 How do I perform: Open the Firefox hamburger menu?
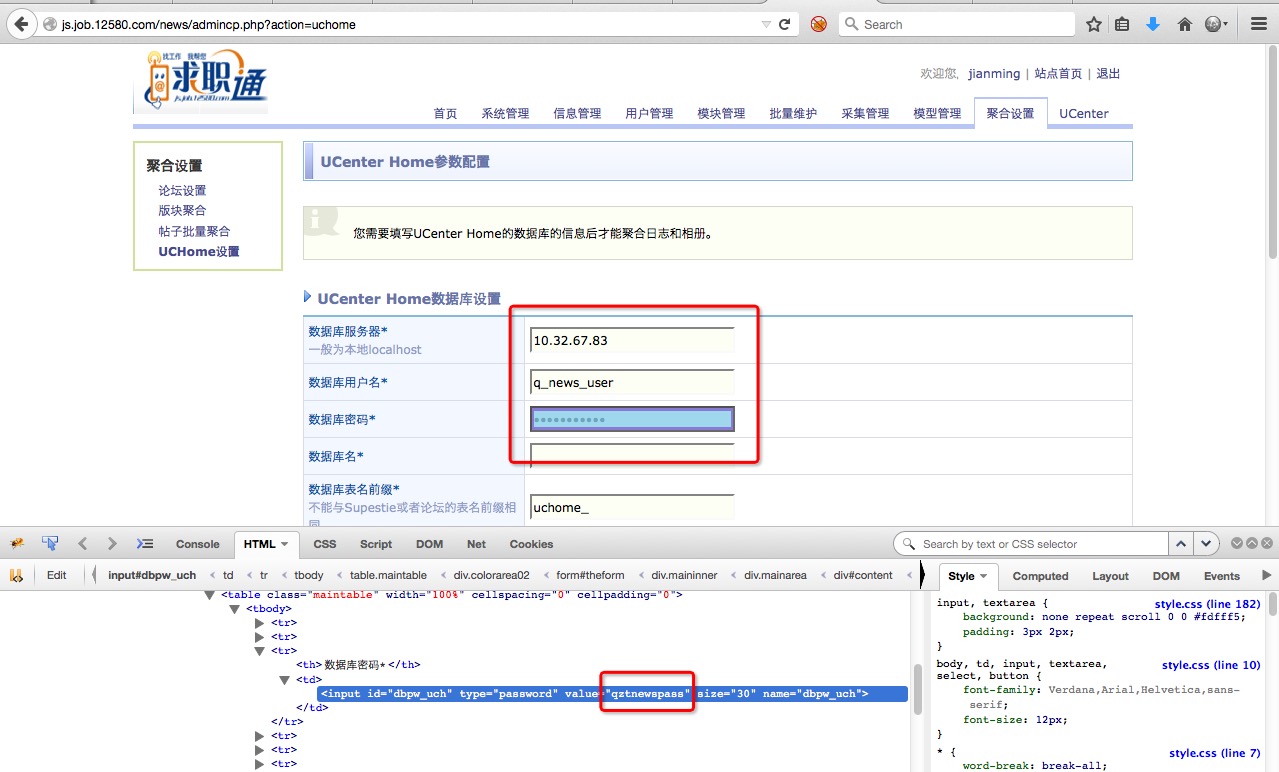point(1259,24)
